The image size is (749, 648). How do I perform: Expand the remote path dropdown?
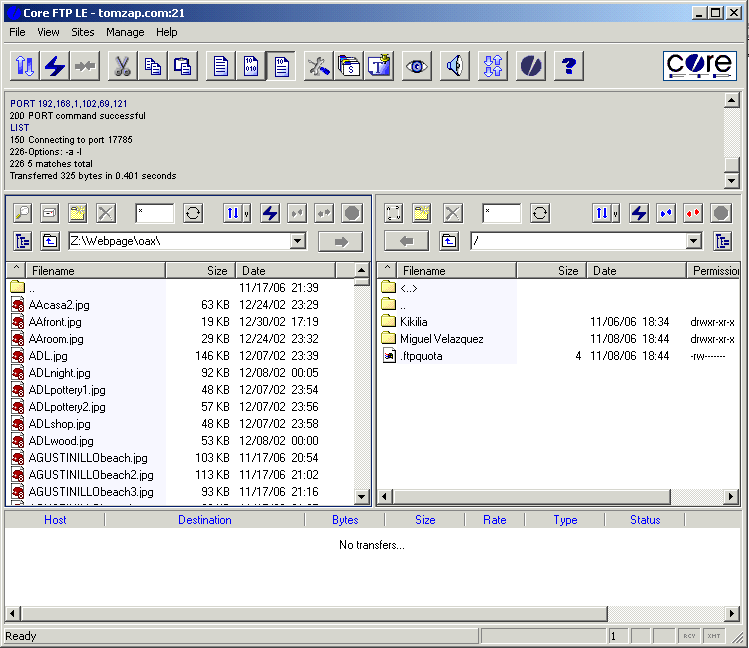coord(694,241)
